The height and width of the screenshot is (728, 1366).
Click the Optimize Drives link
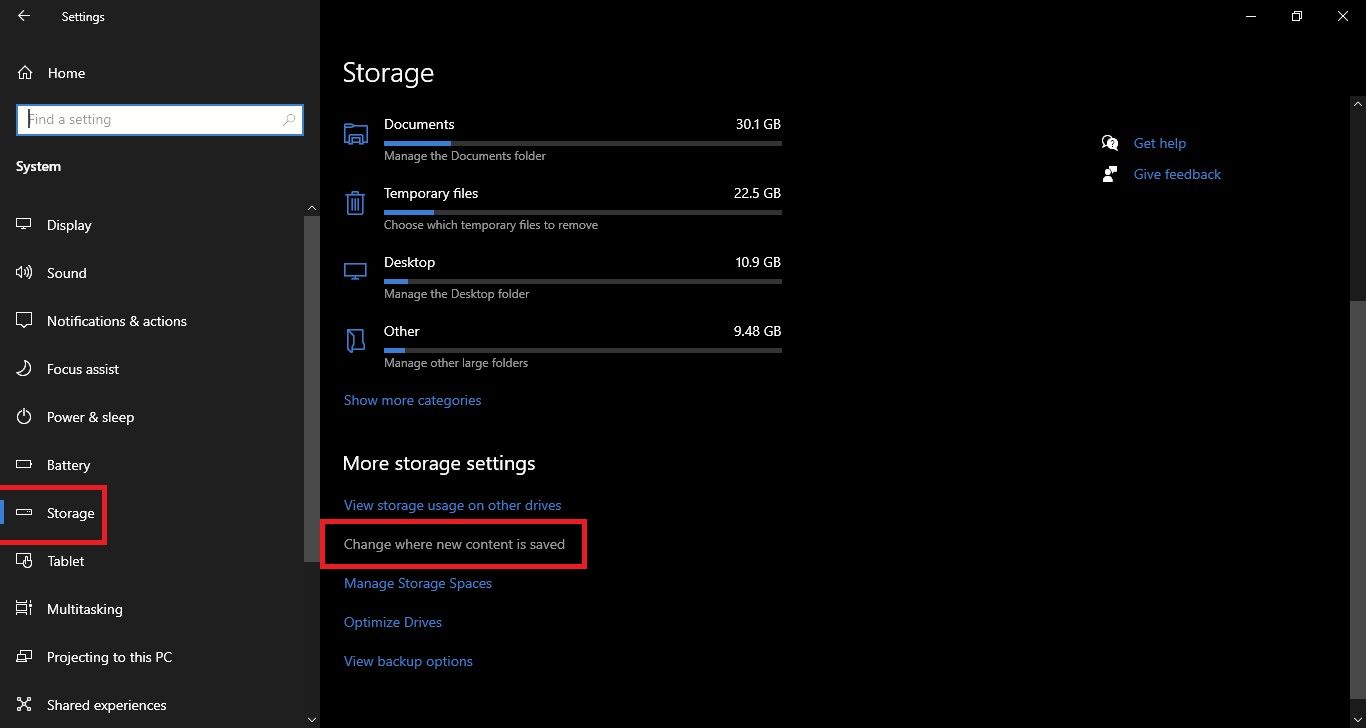click(393, 622)
